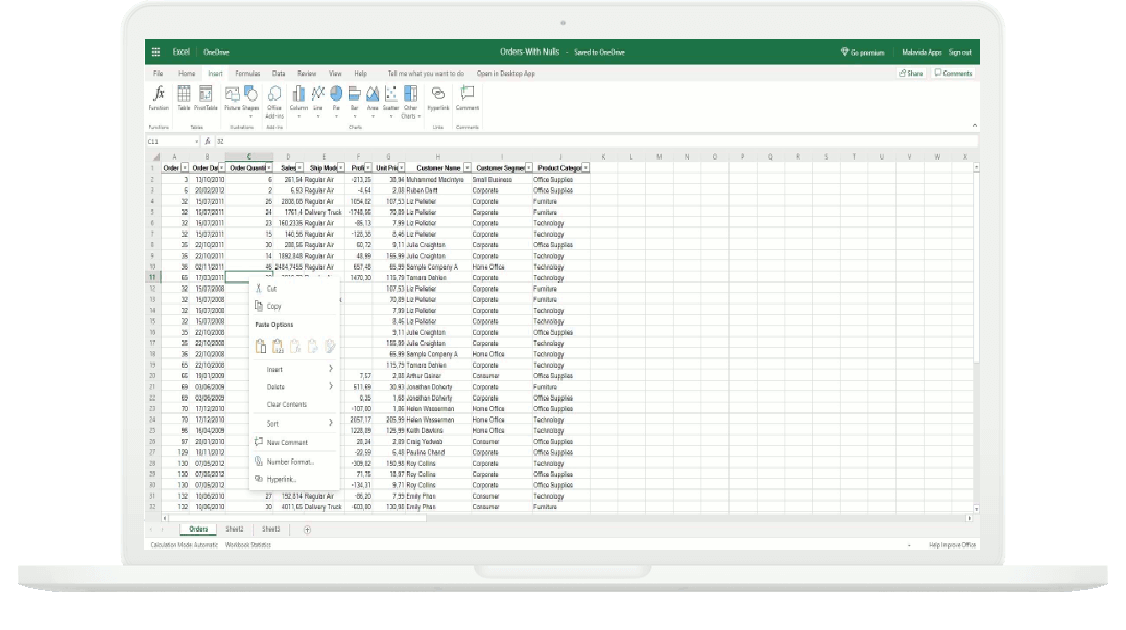The height and width of the screenshot is (630, 1126).
Task: Switch to the Home tab
Action: coord(187,73)
